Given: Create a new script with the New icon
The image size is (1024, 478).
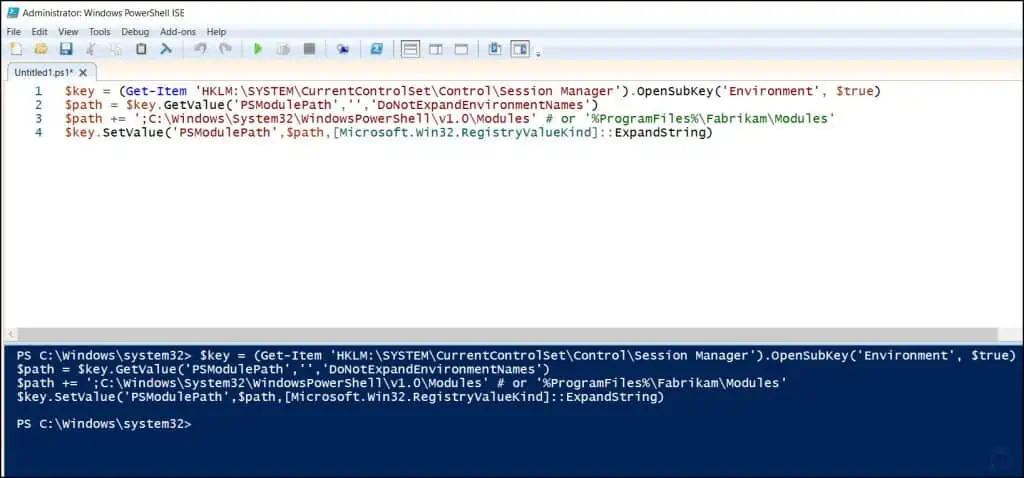Looking at the screenshot, I should coord(16,49).
